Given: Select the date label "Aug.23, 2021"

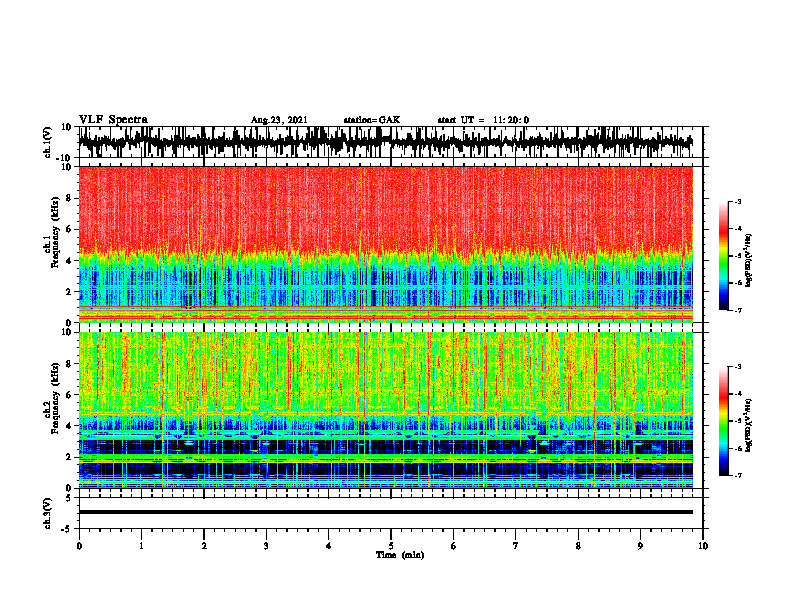Looking at the screenshot, I should tap(279, 120).
